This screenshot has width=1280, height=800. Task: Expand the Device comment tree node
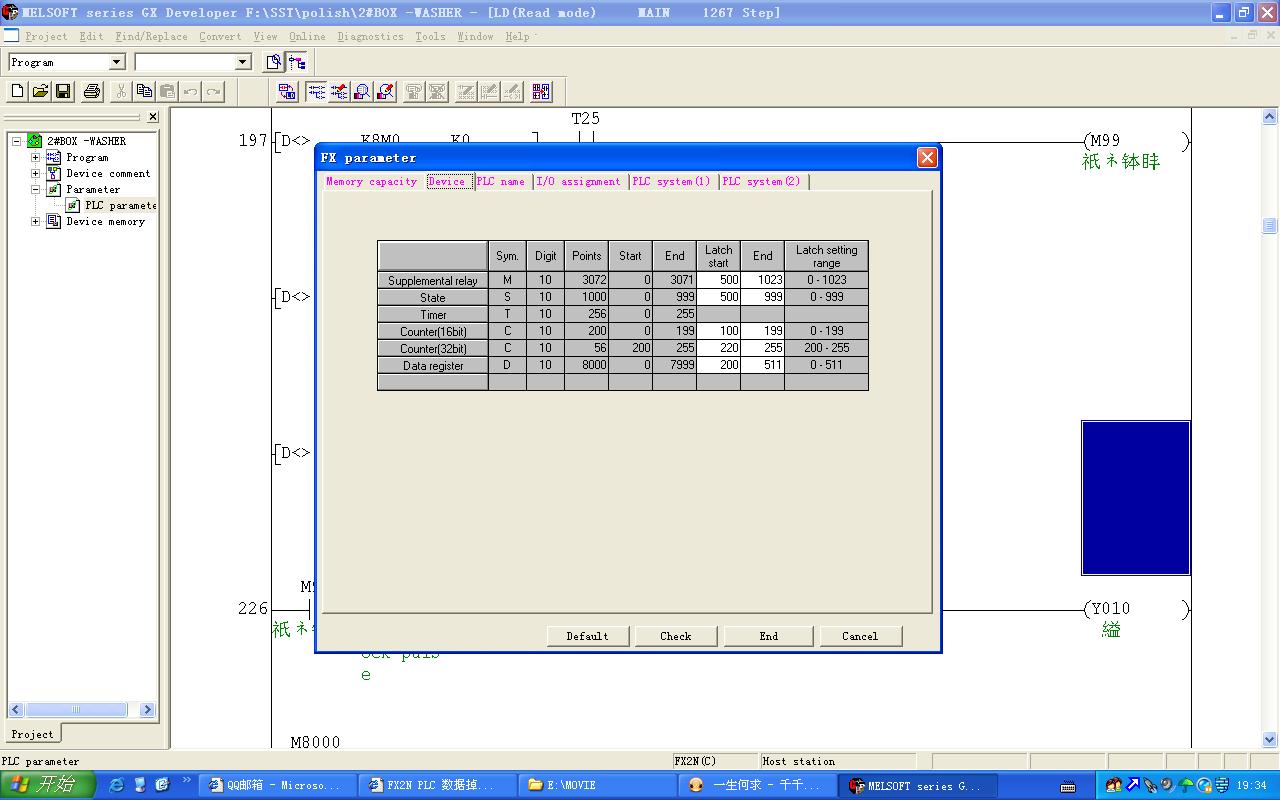pos(36,173)
